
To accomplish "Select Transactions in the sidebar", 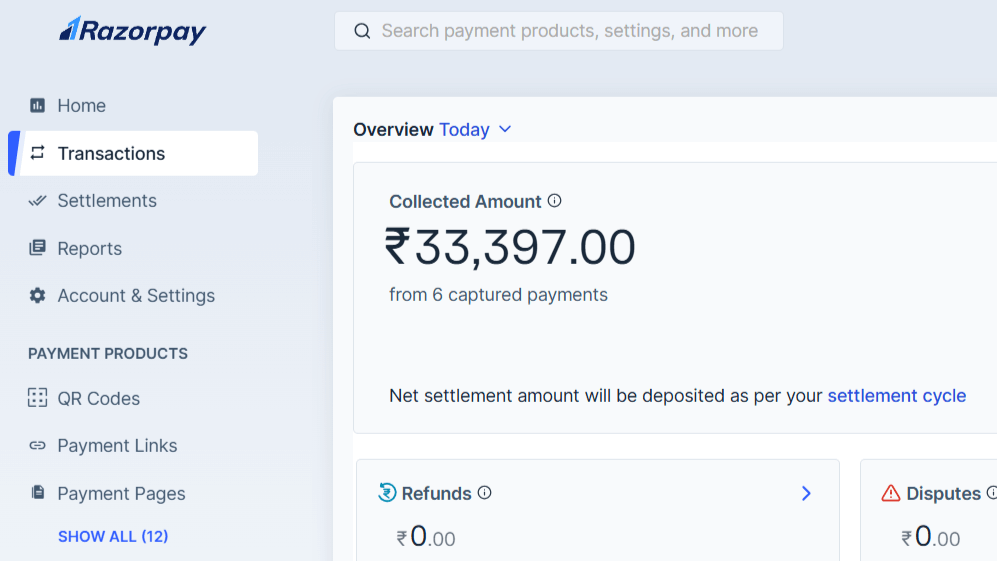I will [x=133, y=153].
